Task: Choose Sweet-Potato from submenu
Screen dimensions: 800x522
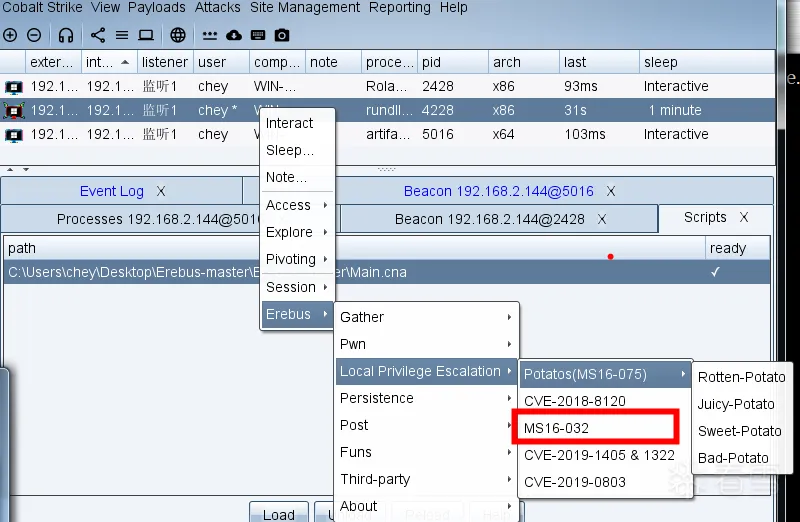Action: 741,431
